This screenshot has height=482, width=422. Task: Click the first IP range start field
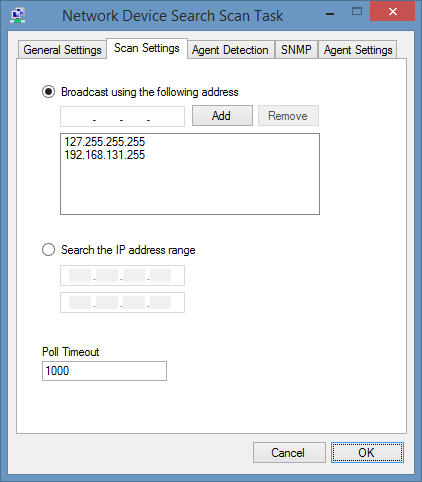click(x=122, y=276)
